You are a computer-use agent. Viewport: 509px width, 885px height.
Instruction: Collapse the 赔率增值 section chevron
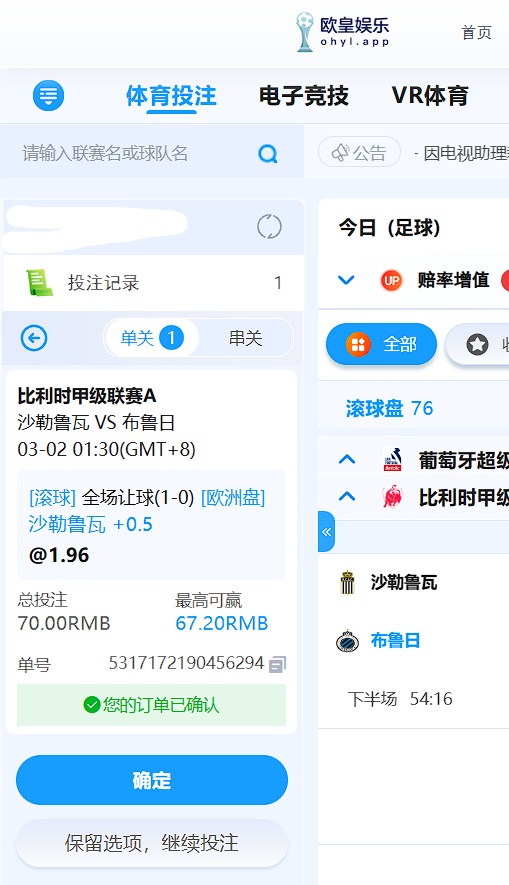click(x=346, y=280)
